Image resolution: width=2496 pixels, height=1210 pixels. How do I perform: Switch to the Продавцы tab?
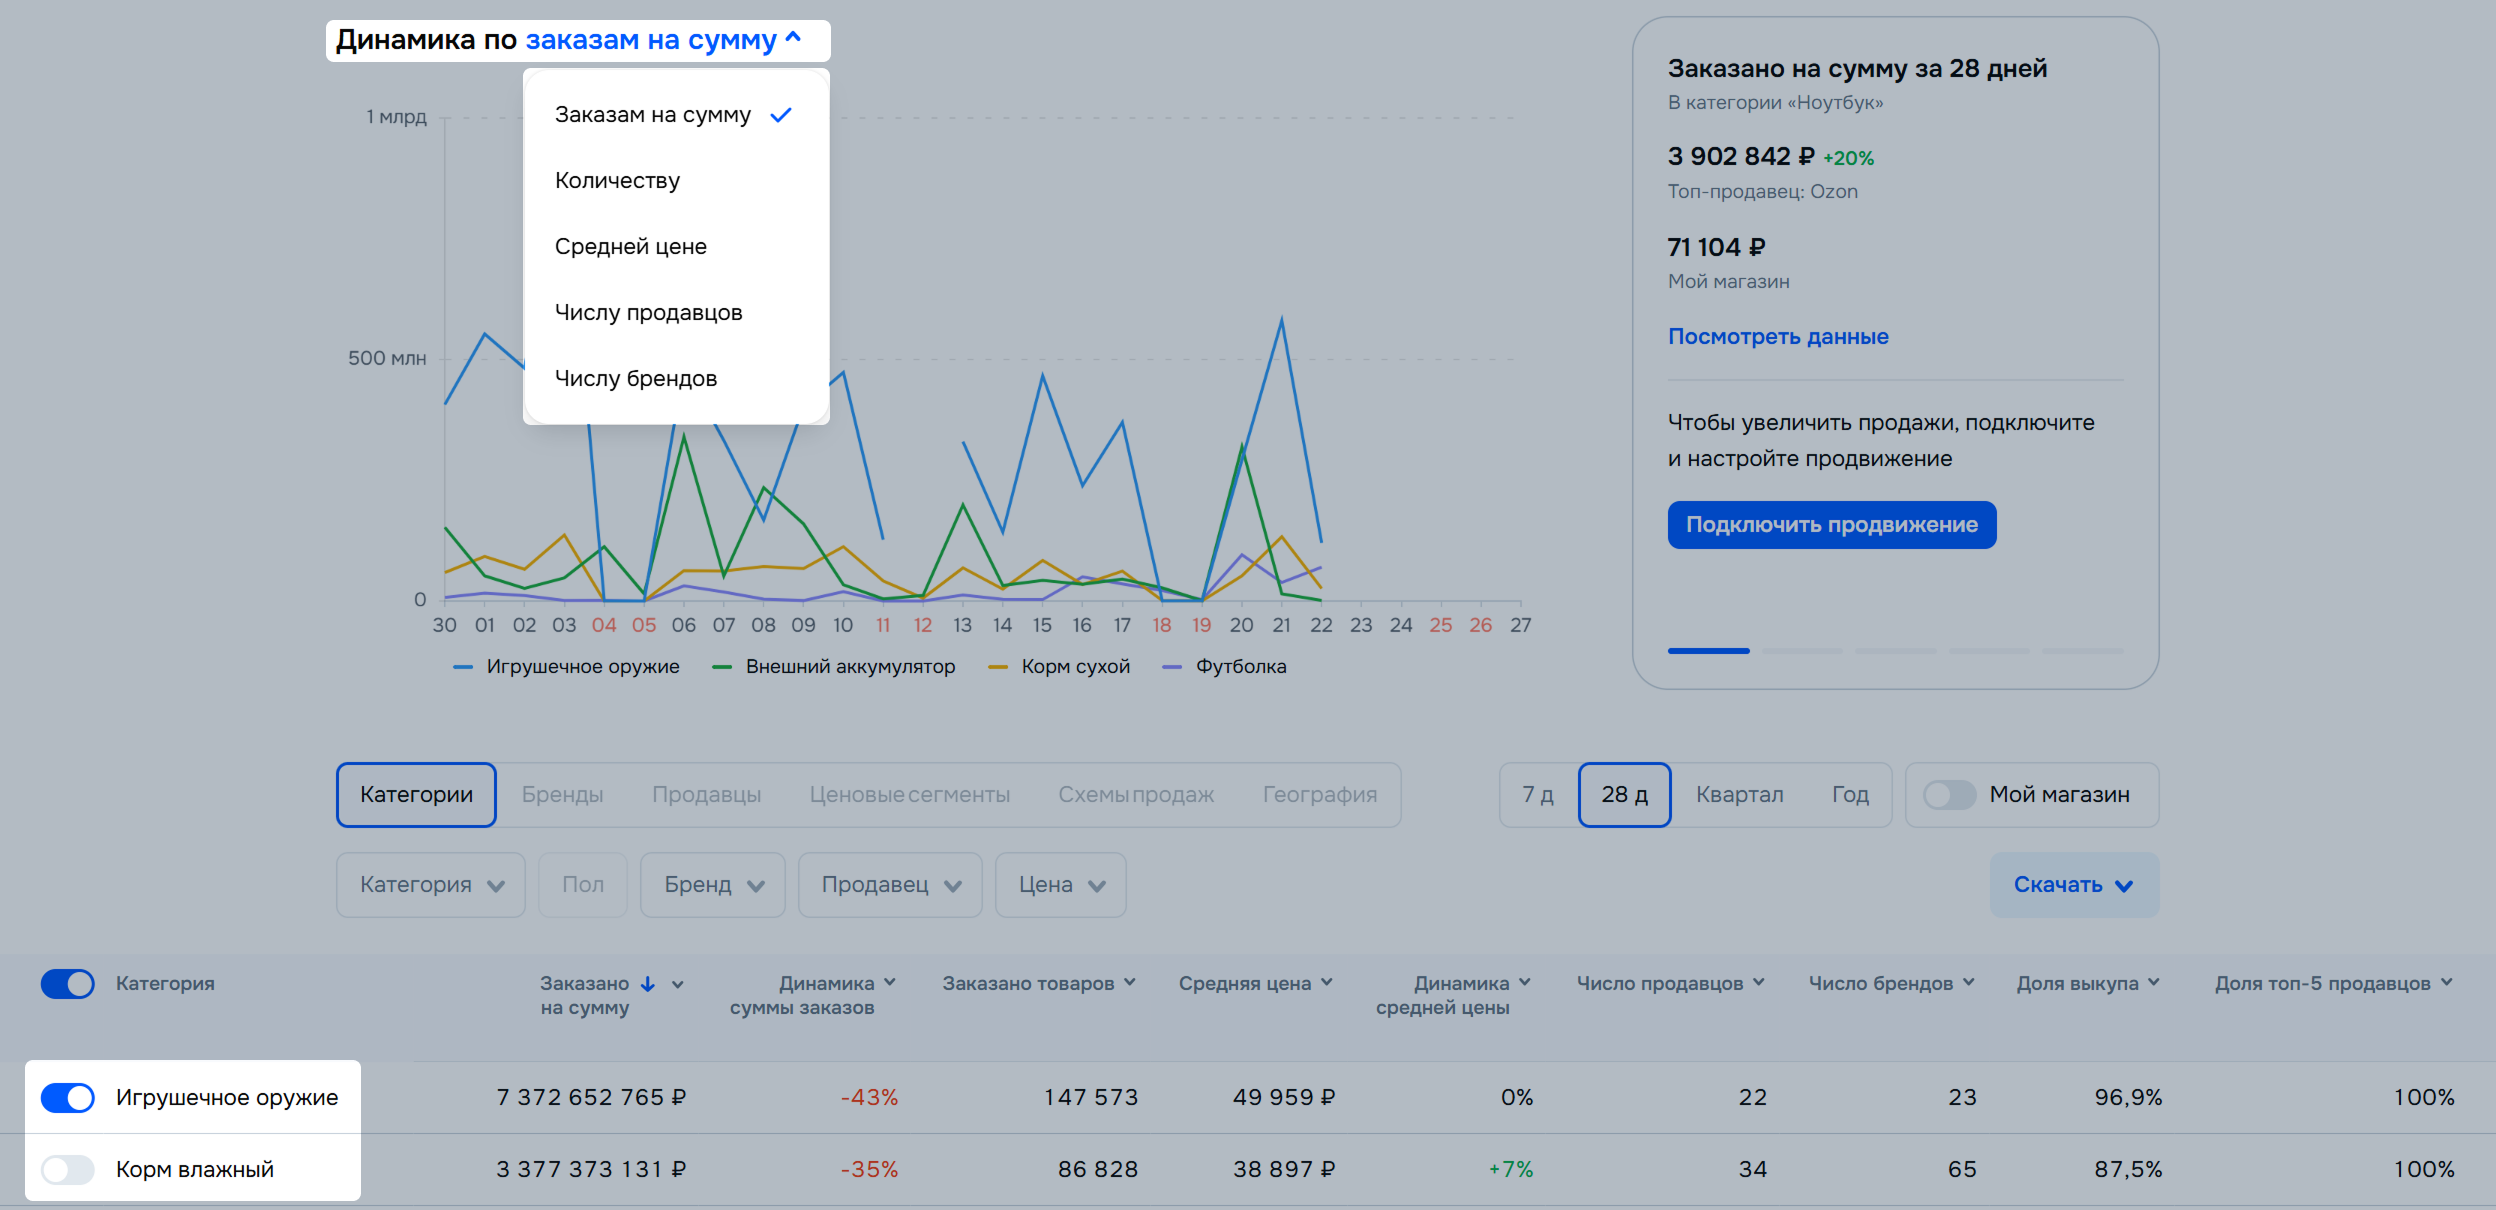click(706, 795)
